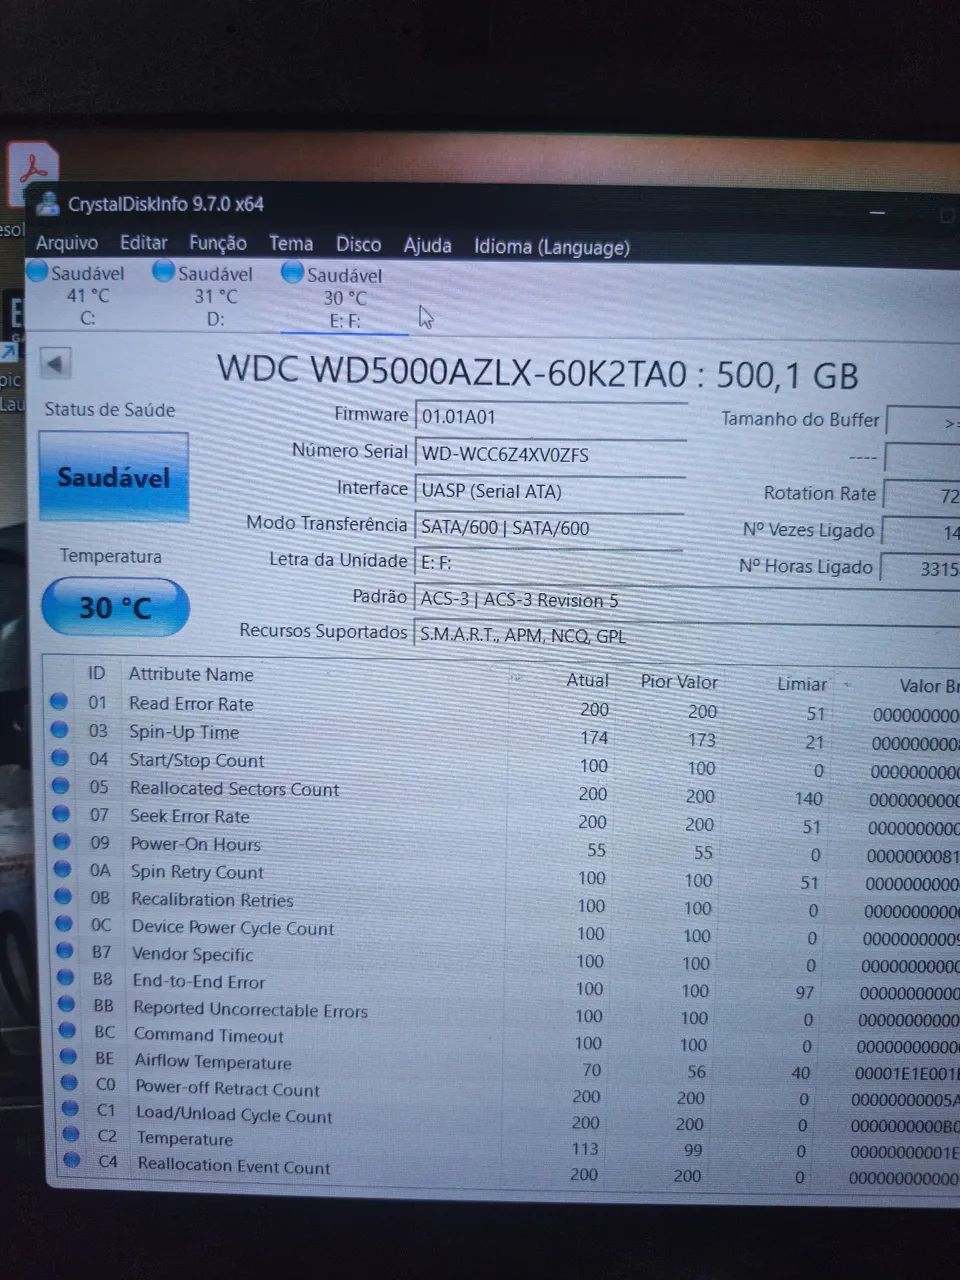Click the Padrão field ACS-3 Revision 5

click(x=687, y=600)
